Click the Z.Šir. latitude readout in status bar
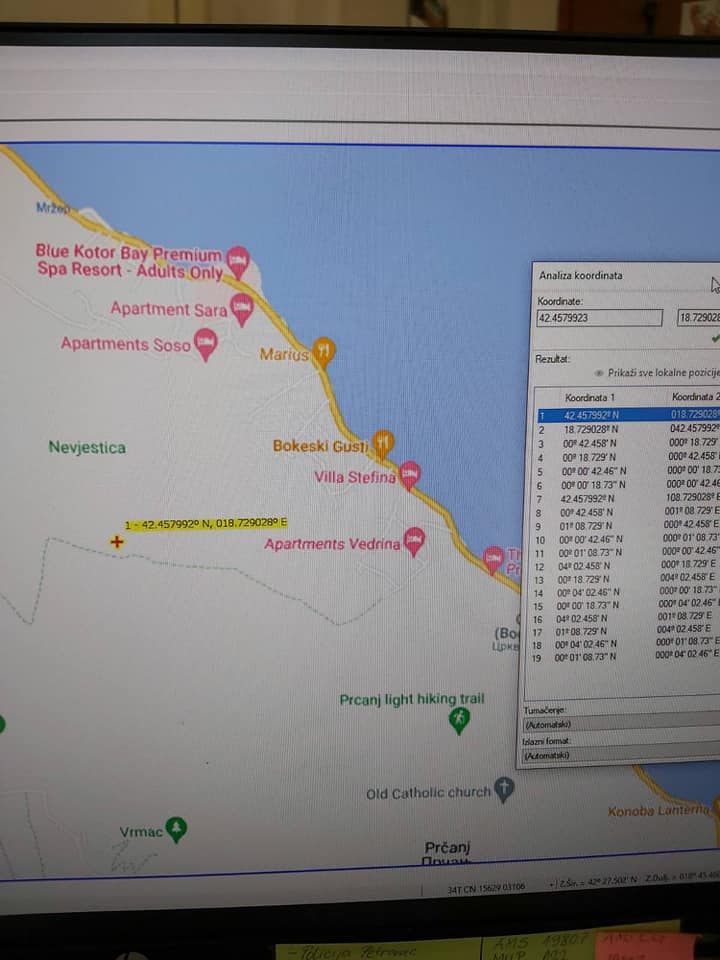720x960 pixels. point(594,880)
